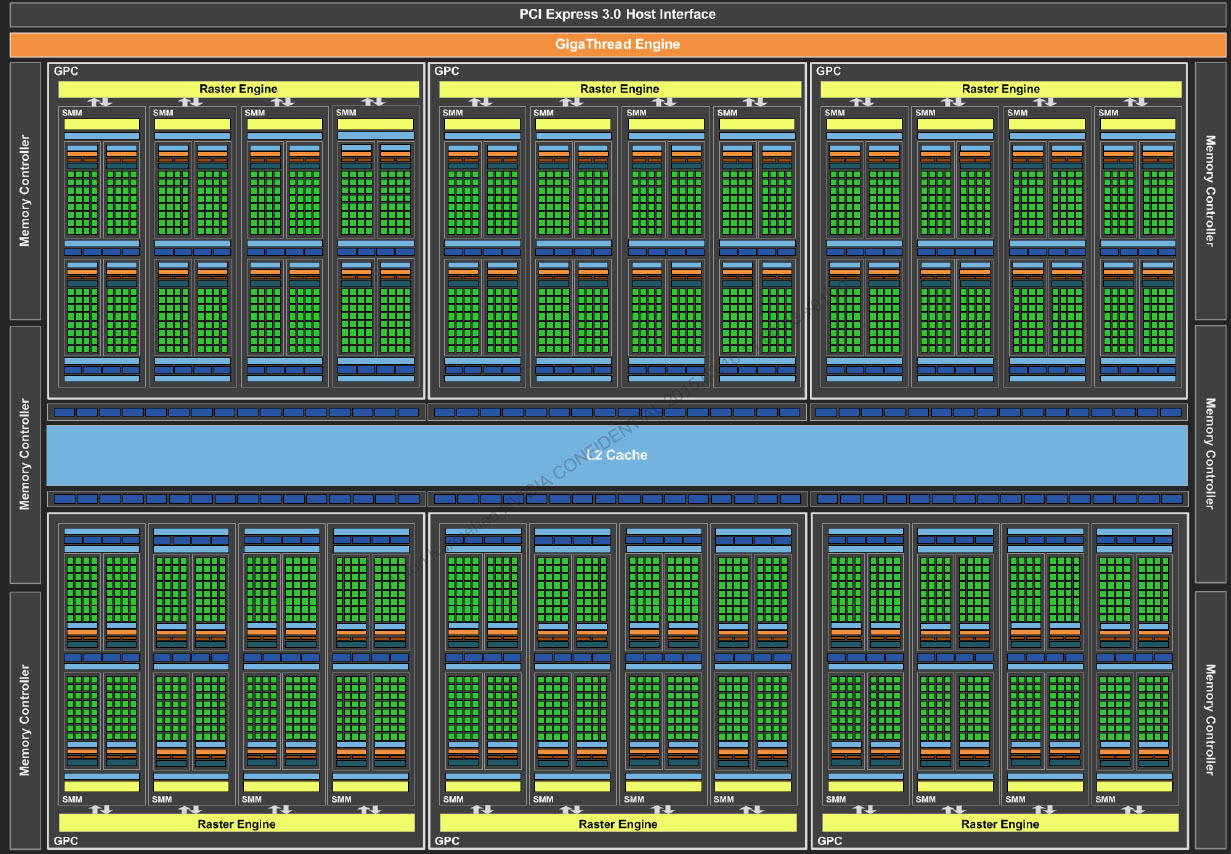Click the PCI Express 3.0 Host Interface bar
Image resolution: width=1231 pixels, height=854 pixels.
tap(616, 14)
